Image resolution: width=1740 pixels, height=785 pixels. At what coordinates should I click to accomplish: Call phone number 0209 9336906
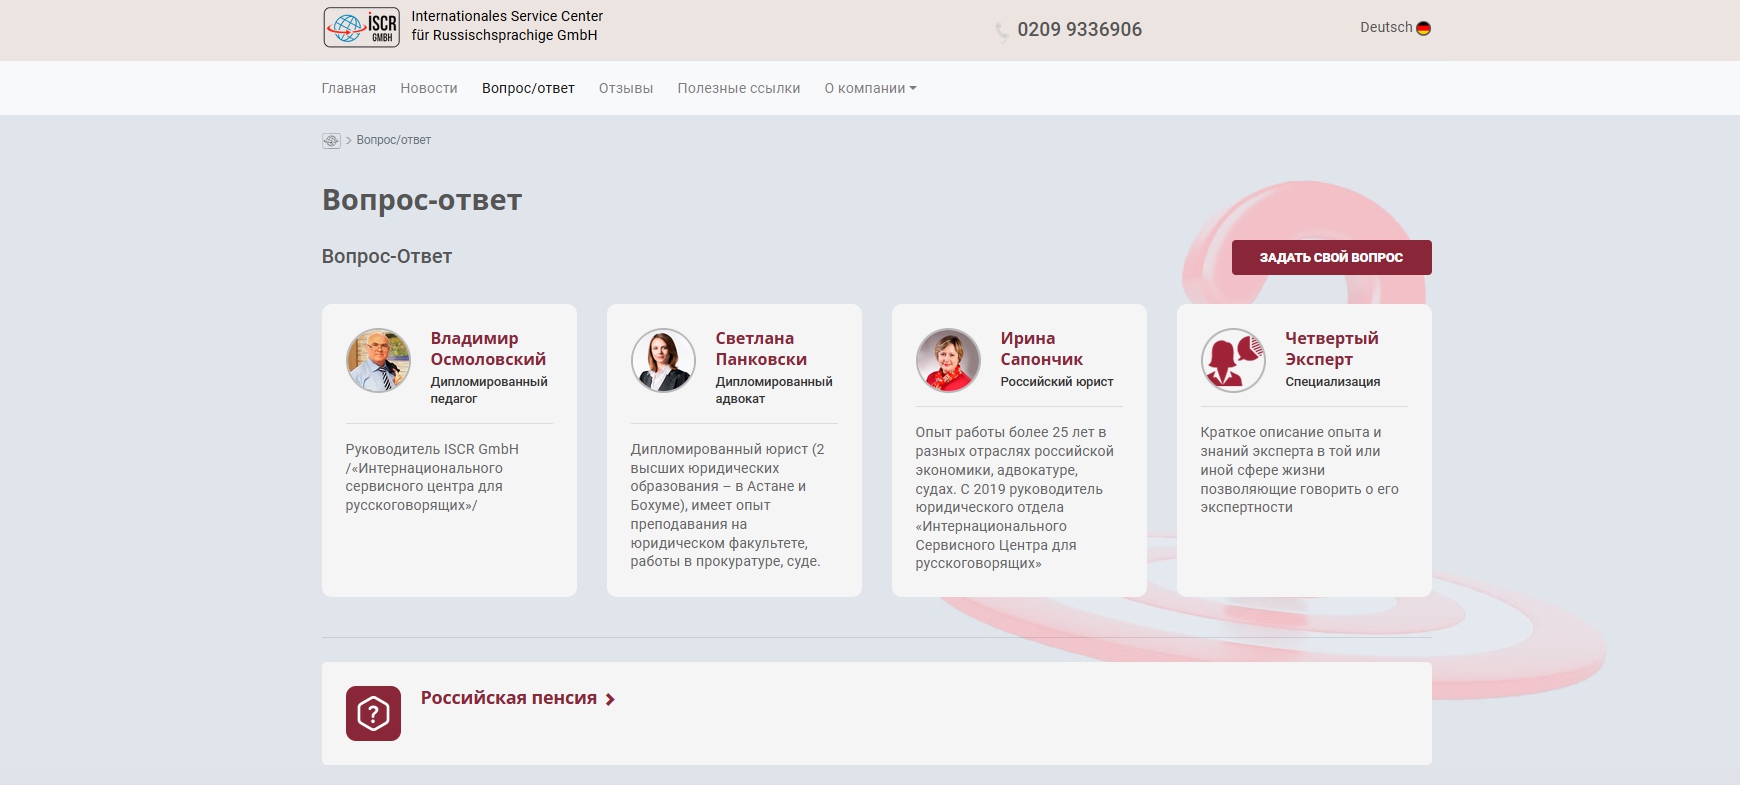tap(1079, 29)
